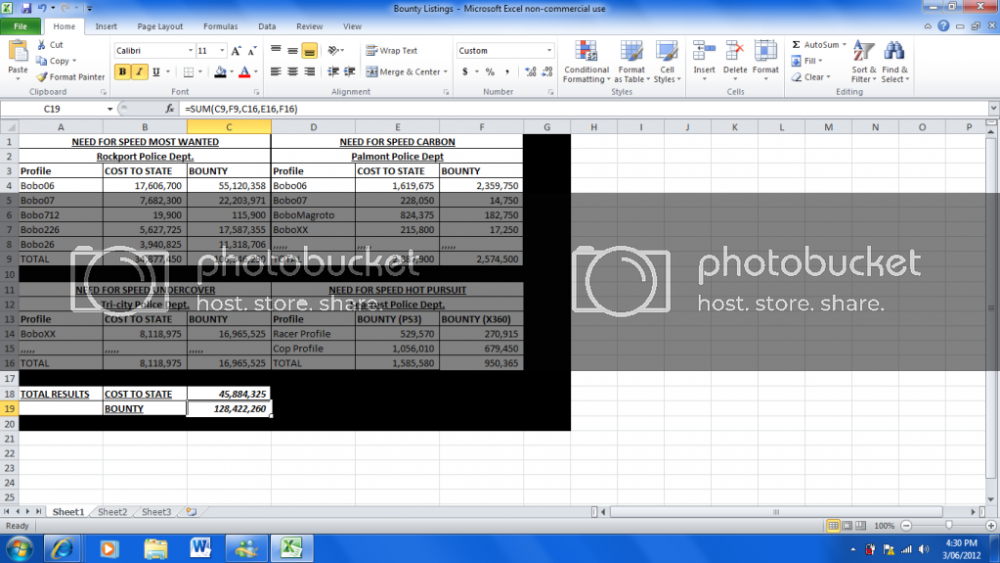Switch to the Page Layout tab
This screenshot has width=1000, height=563.
(160, 26)
